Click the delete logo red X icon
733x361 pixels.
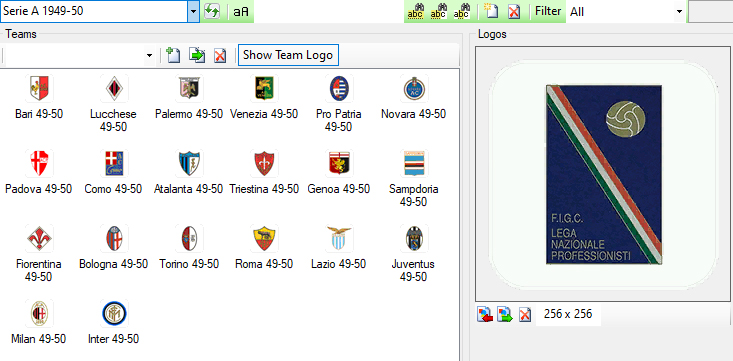coord(525,314)
